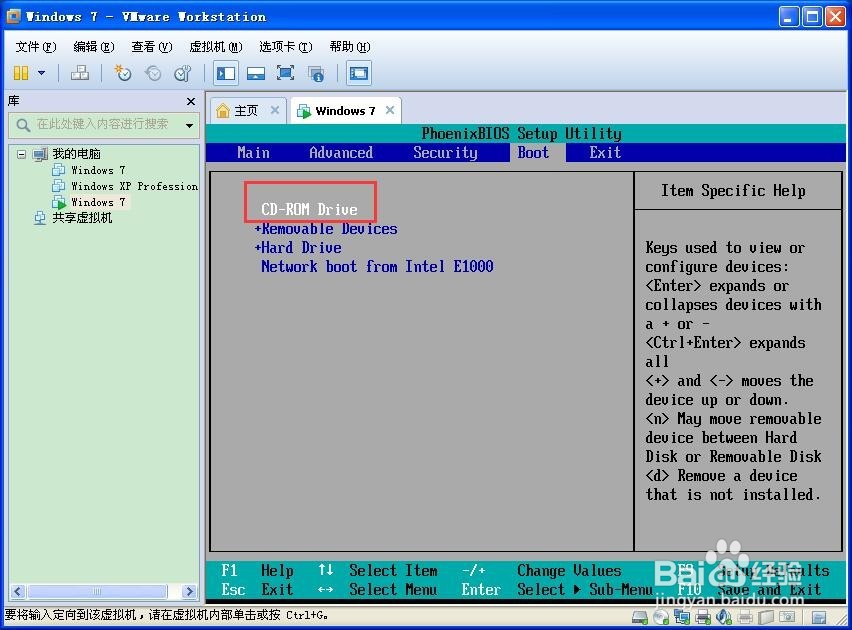Click the hard disk status bar icon
852x630 pixels.
coord(640,617)
